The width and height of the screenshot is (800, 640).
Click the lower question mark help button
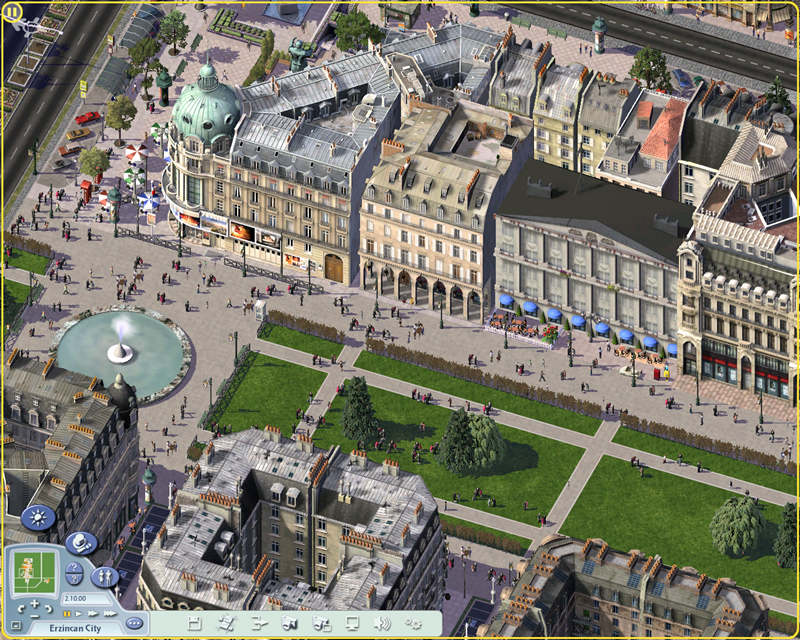point(74,578)
